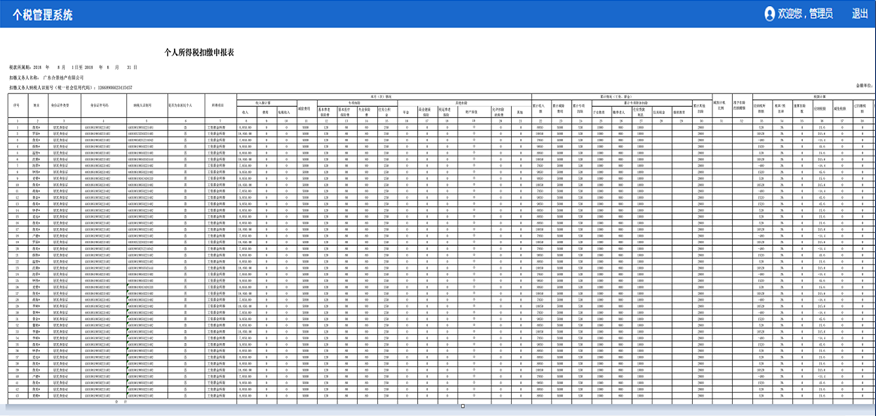Click the 姓名 column header
The height and width of the screenshot is (416, 876).
(x=36, y=104)
